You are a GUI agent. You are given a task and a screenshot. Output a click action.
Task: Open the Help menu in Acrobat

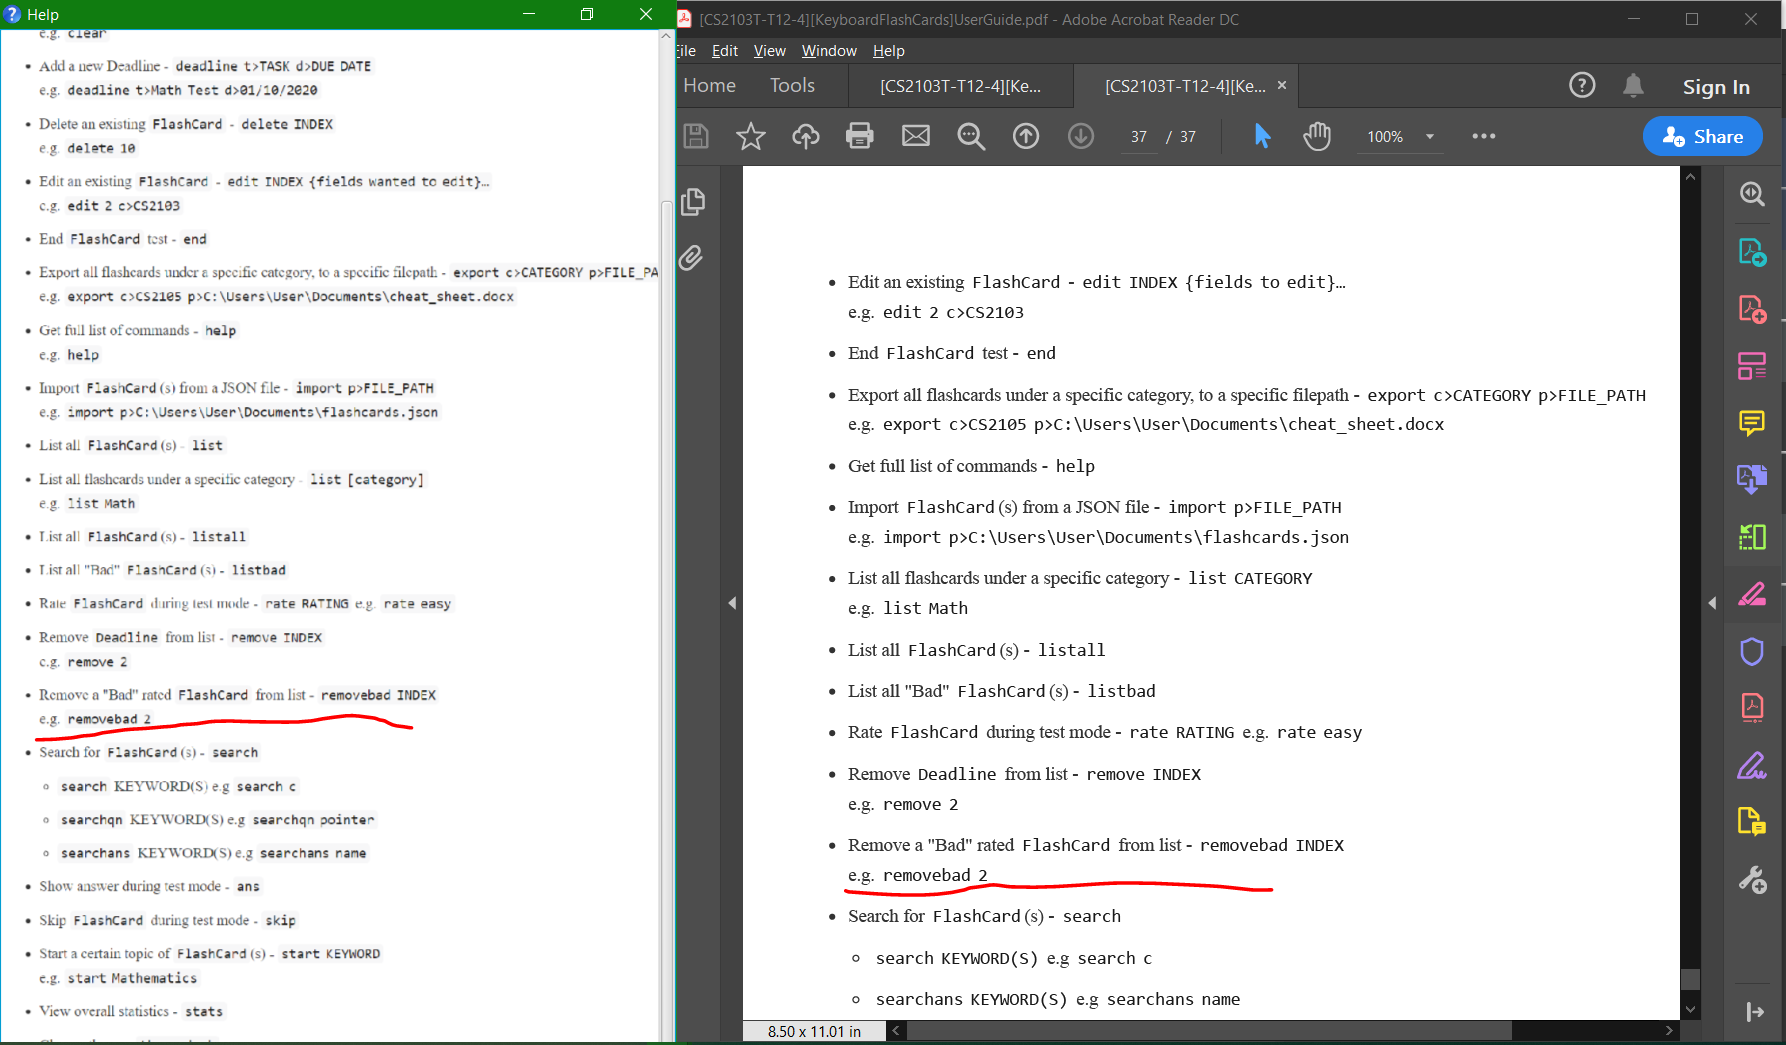[888, 51]
